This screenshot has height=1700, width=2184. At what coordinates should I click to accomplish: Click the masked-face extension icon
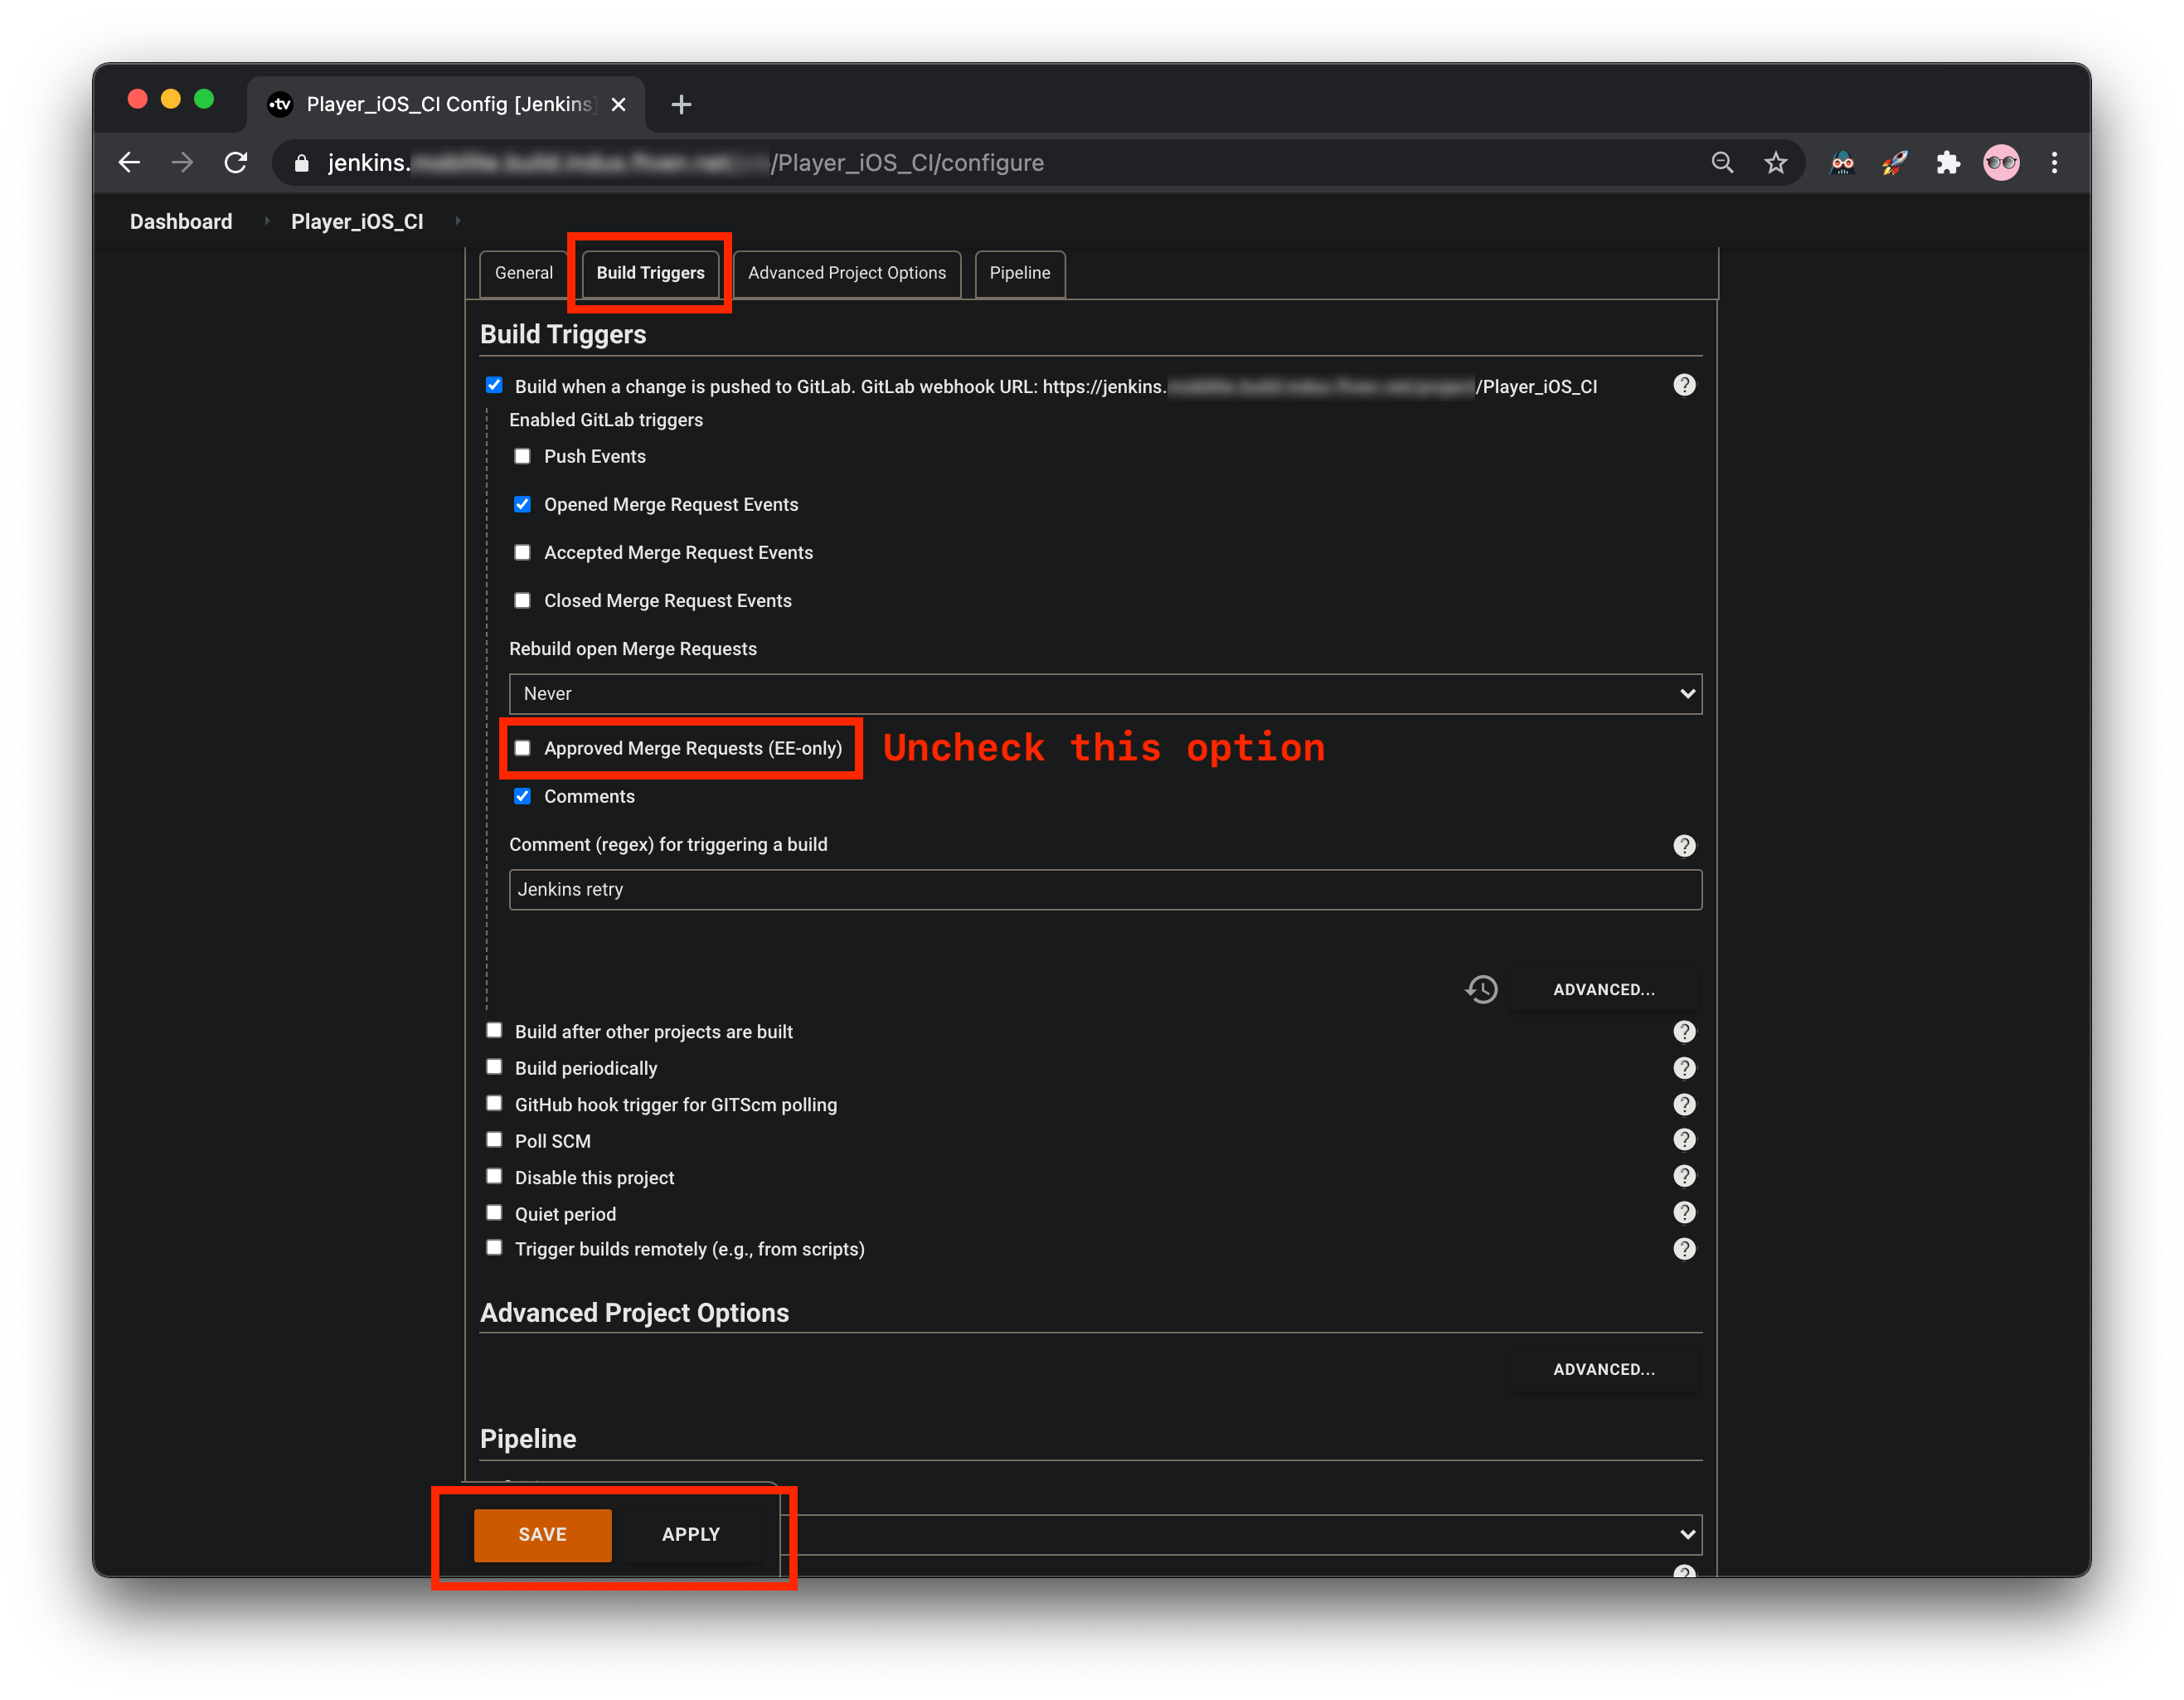1842,163
